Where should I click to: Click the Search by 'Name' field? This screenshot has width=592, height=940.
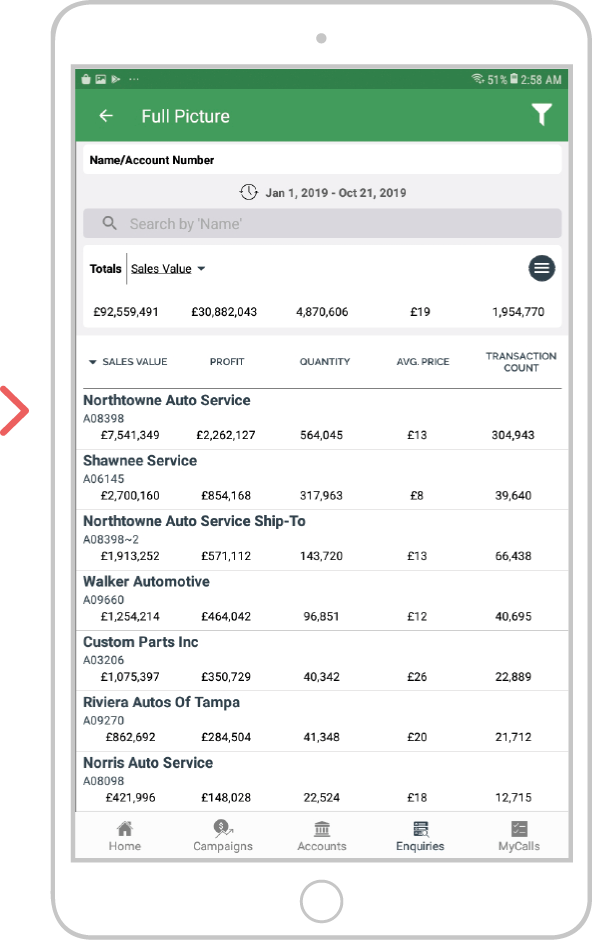pos(322,224)
